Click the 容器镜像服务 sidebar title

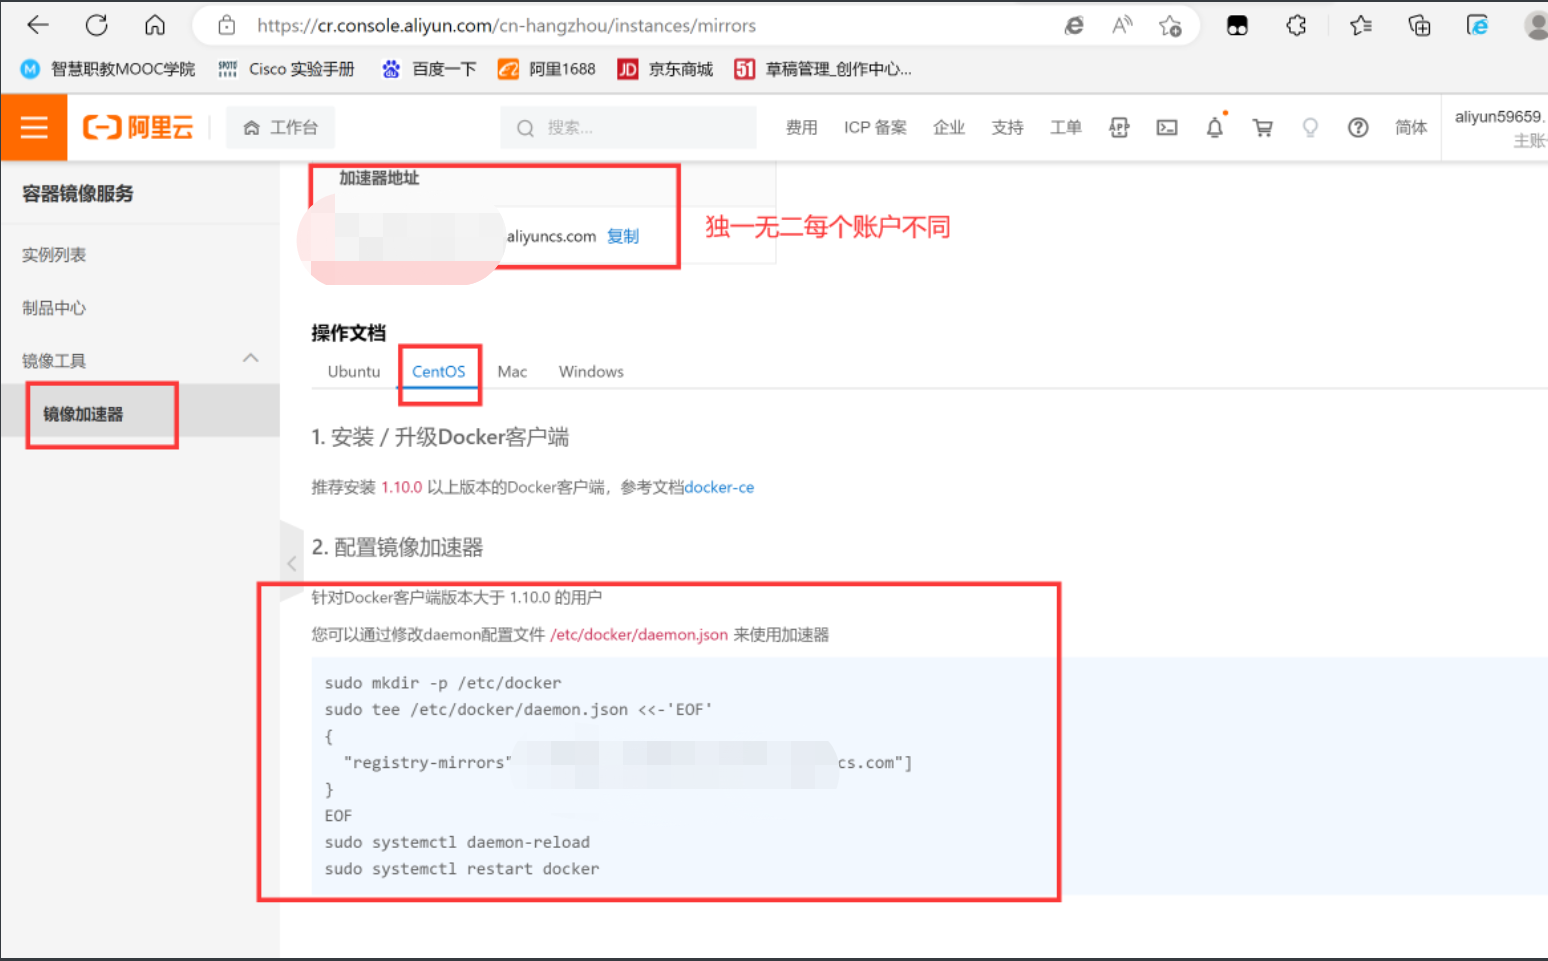[x=78, y=194]
